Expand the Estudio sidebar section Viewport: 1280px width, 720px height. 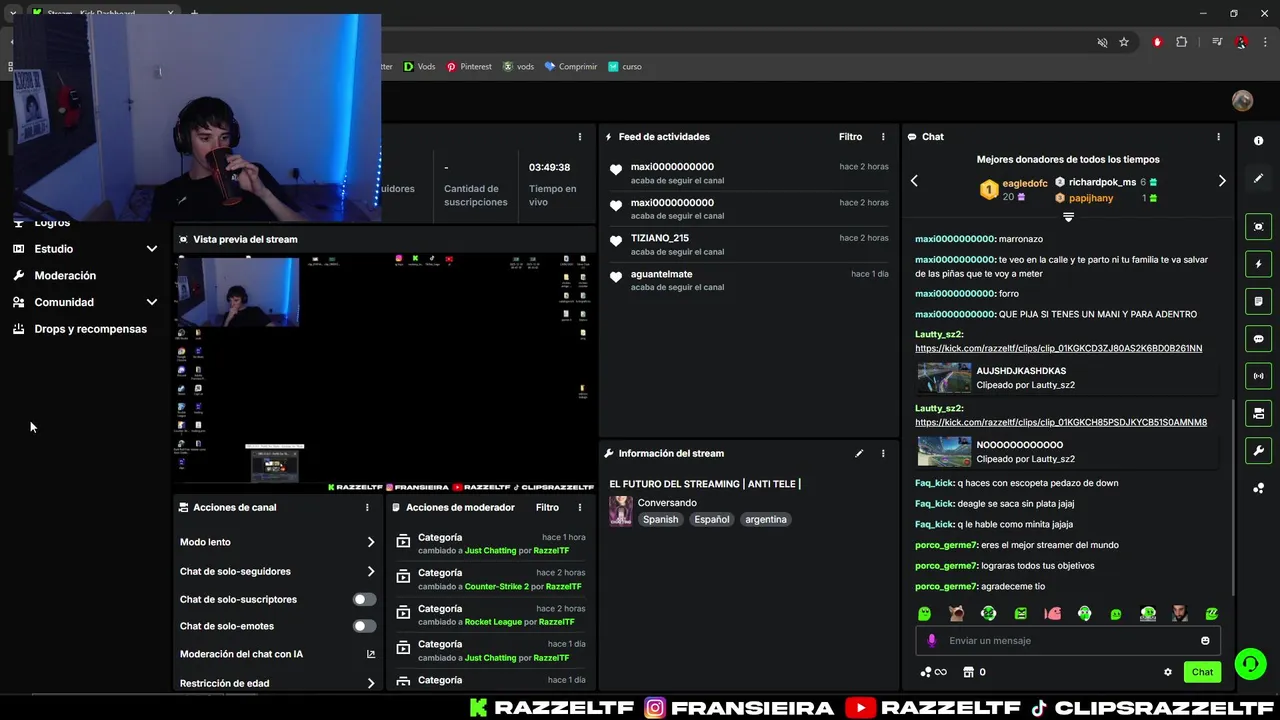[152, 249]
